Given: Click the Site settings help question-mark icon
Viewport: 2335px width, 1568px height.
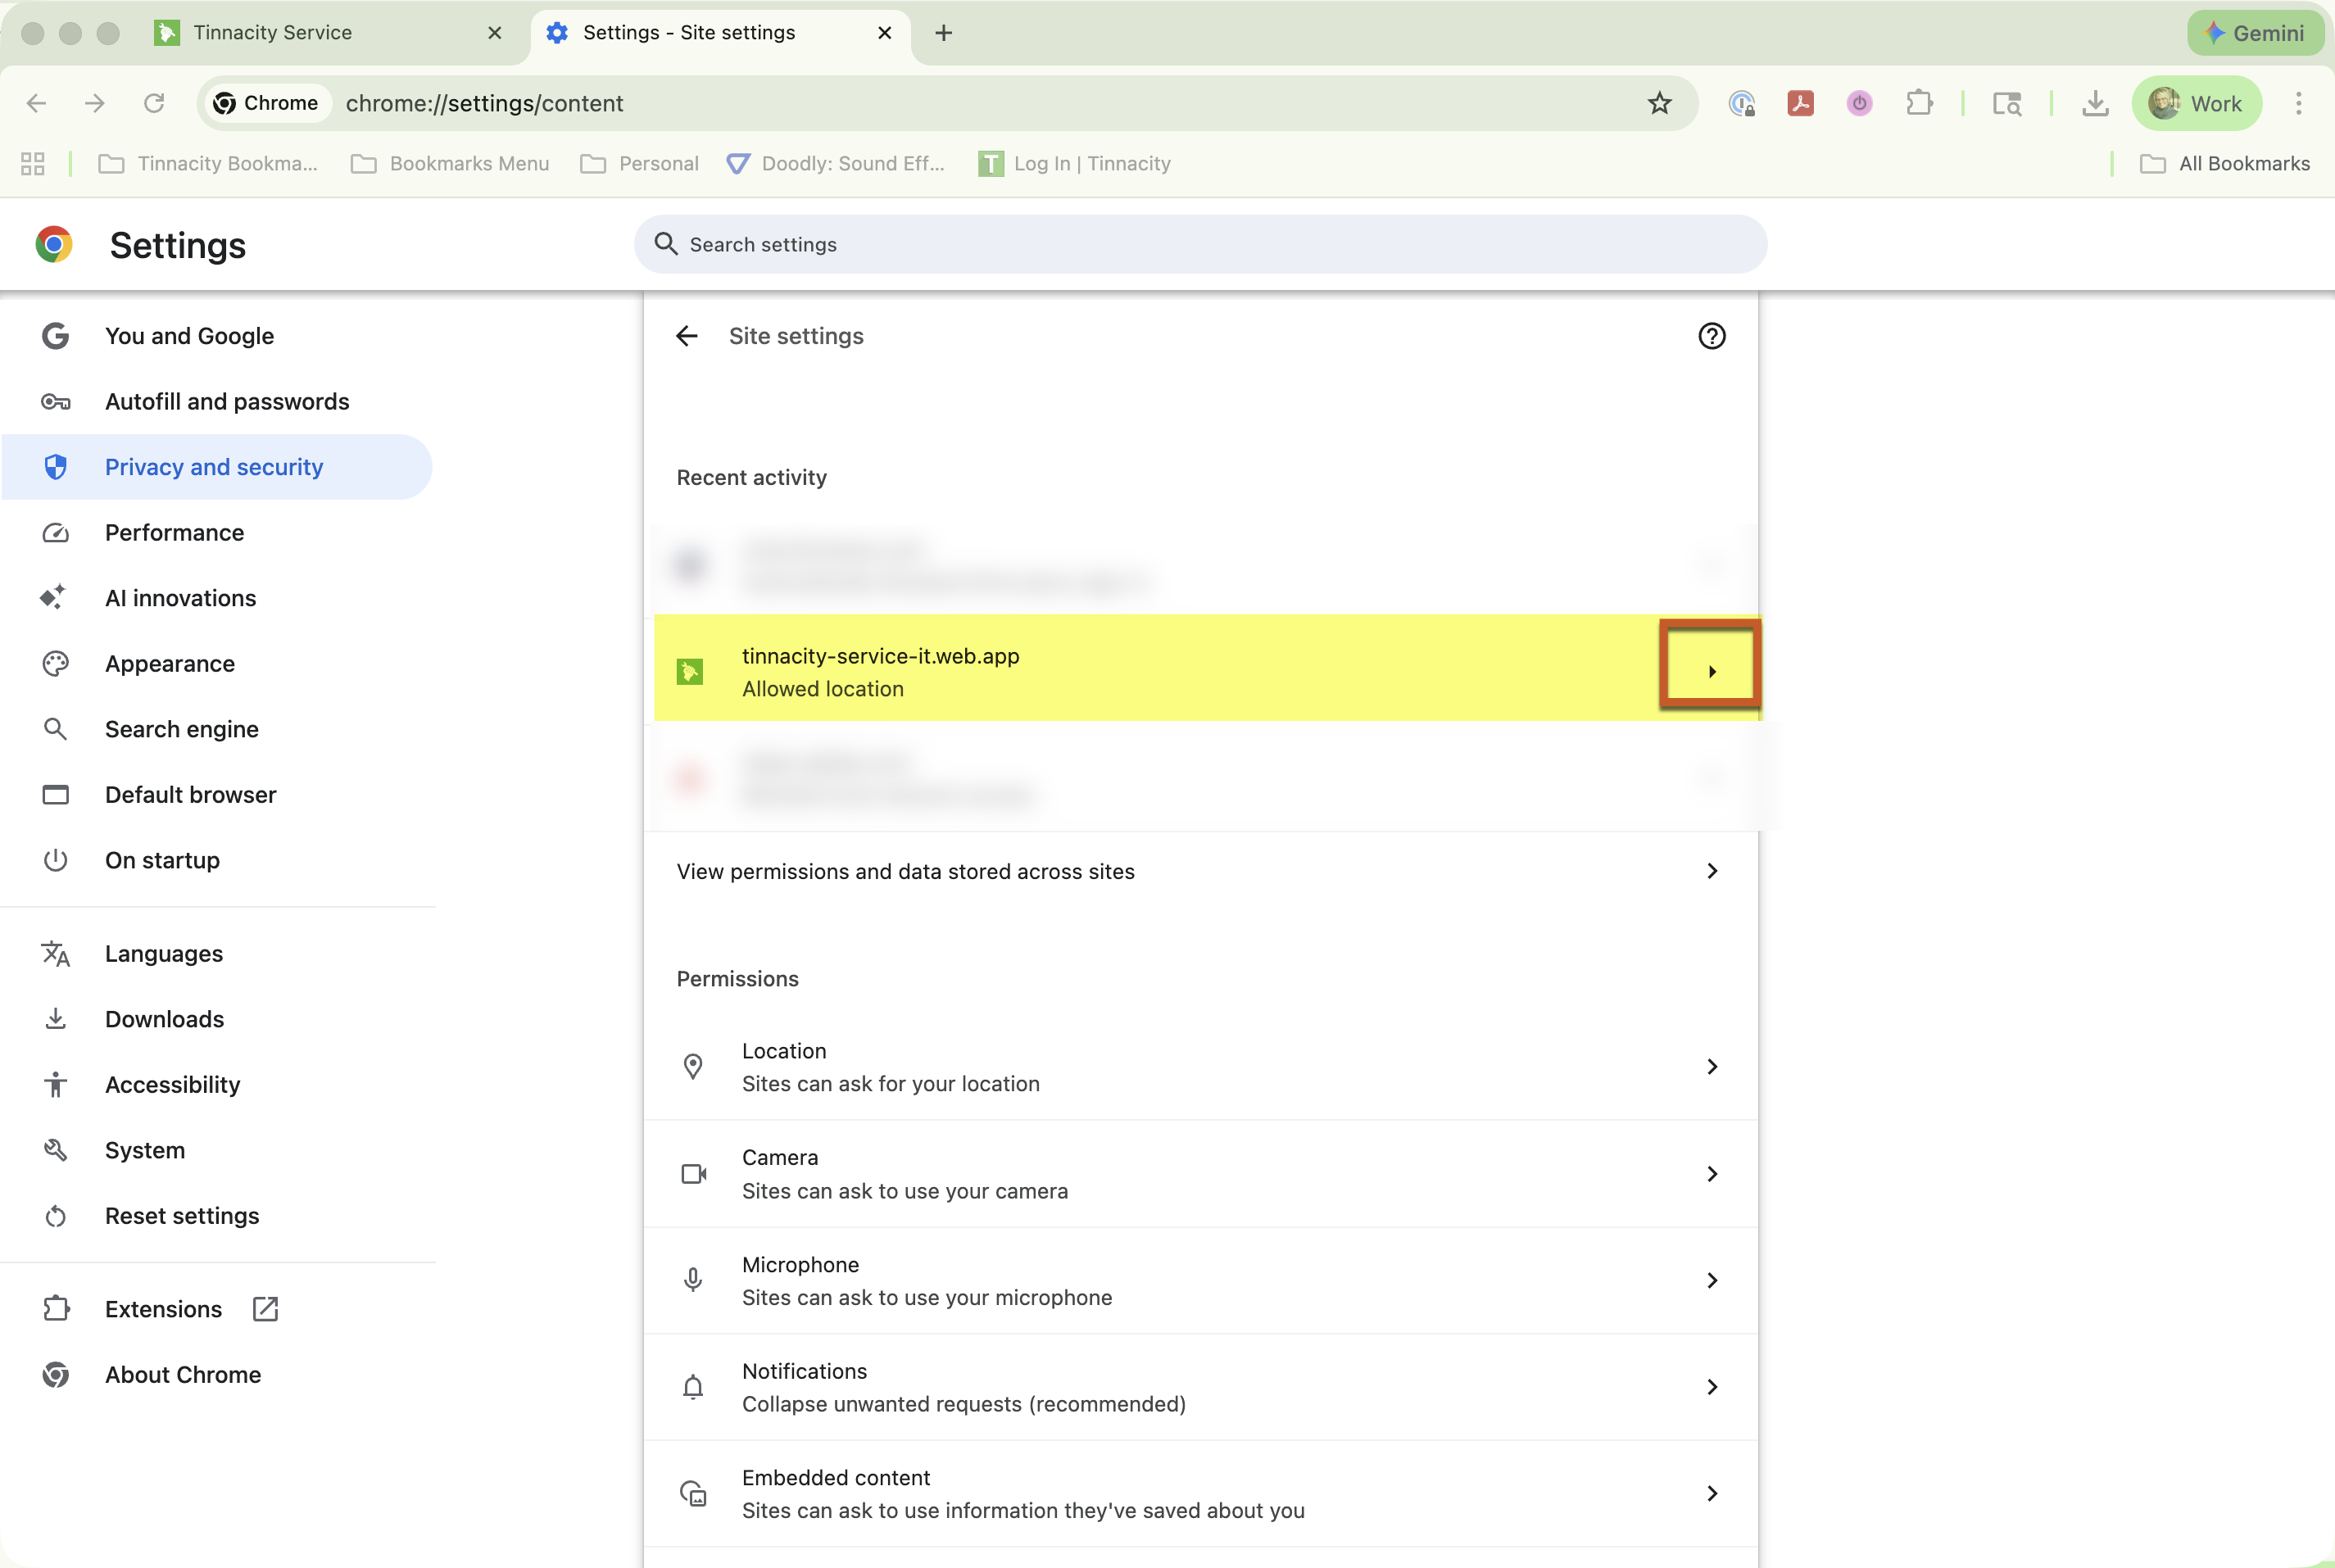Looking at the screenshot, I should pyautogui.click(x=1711, y=336).
